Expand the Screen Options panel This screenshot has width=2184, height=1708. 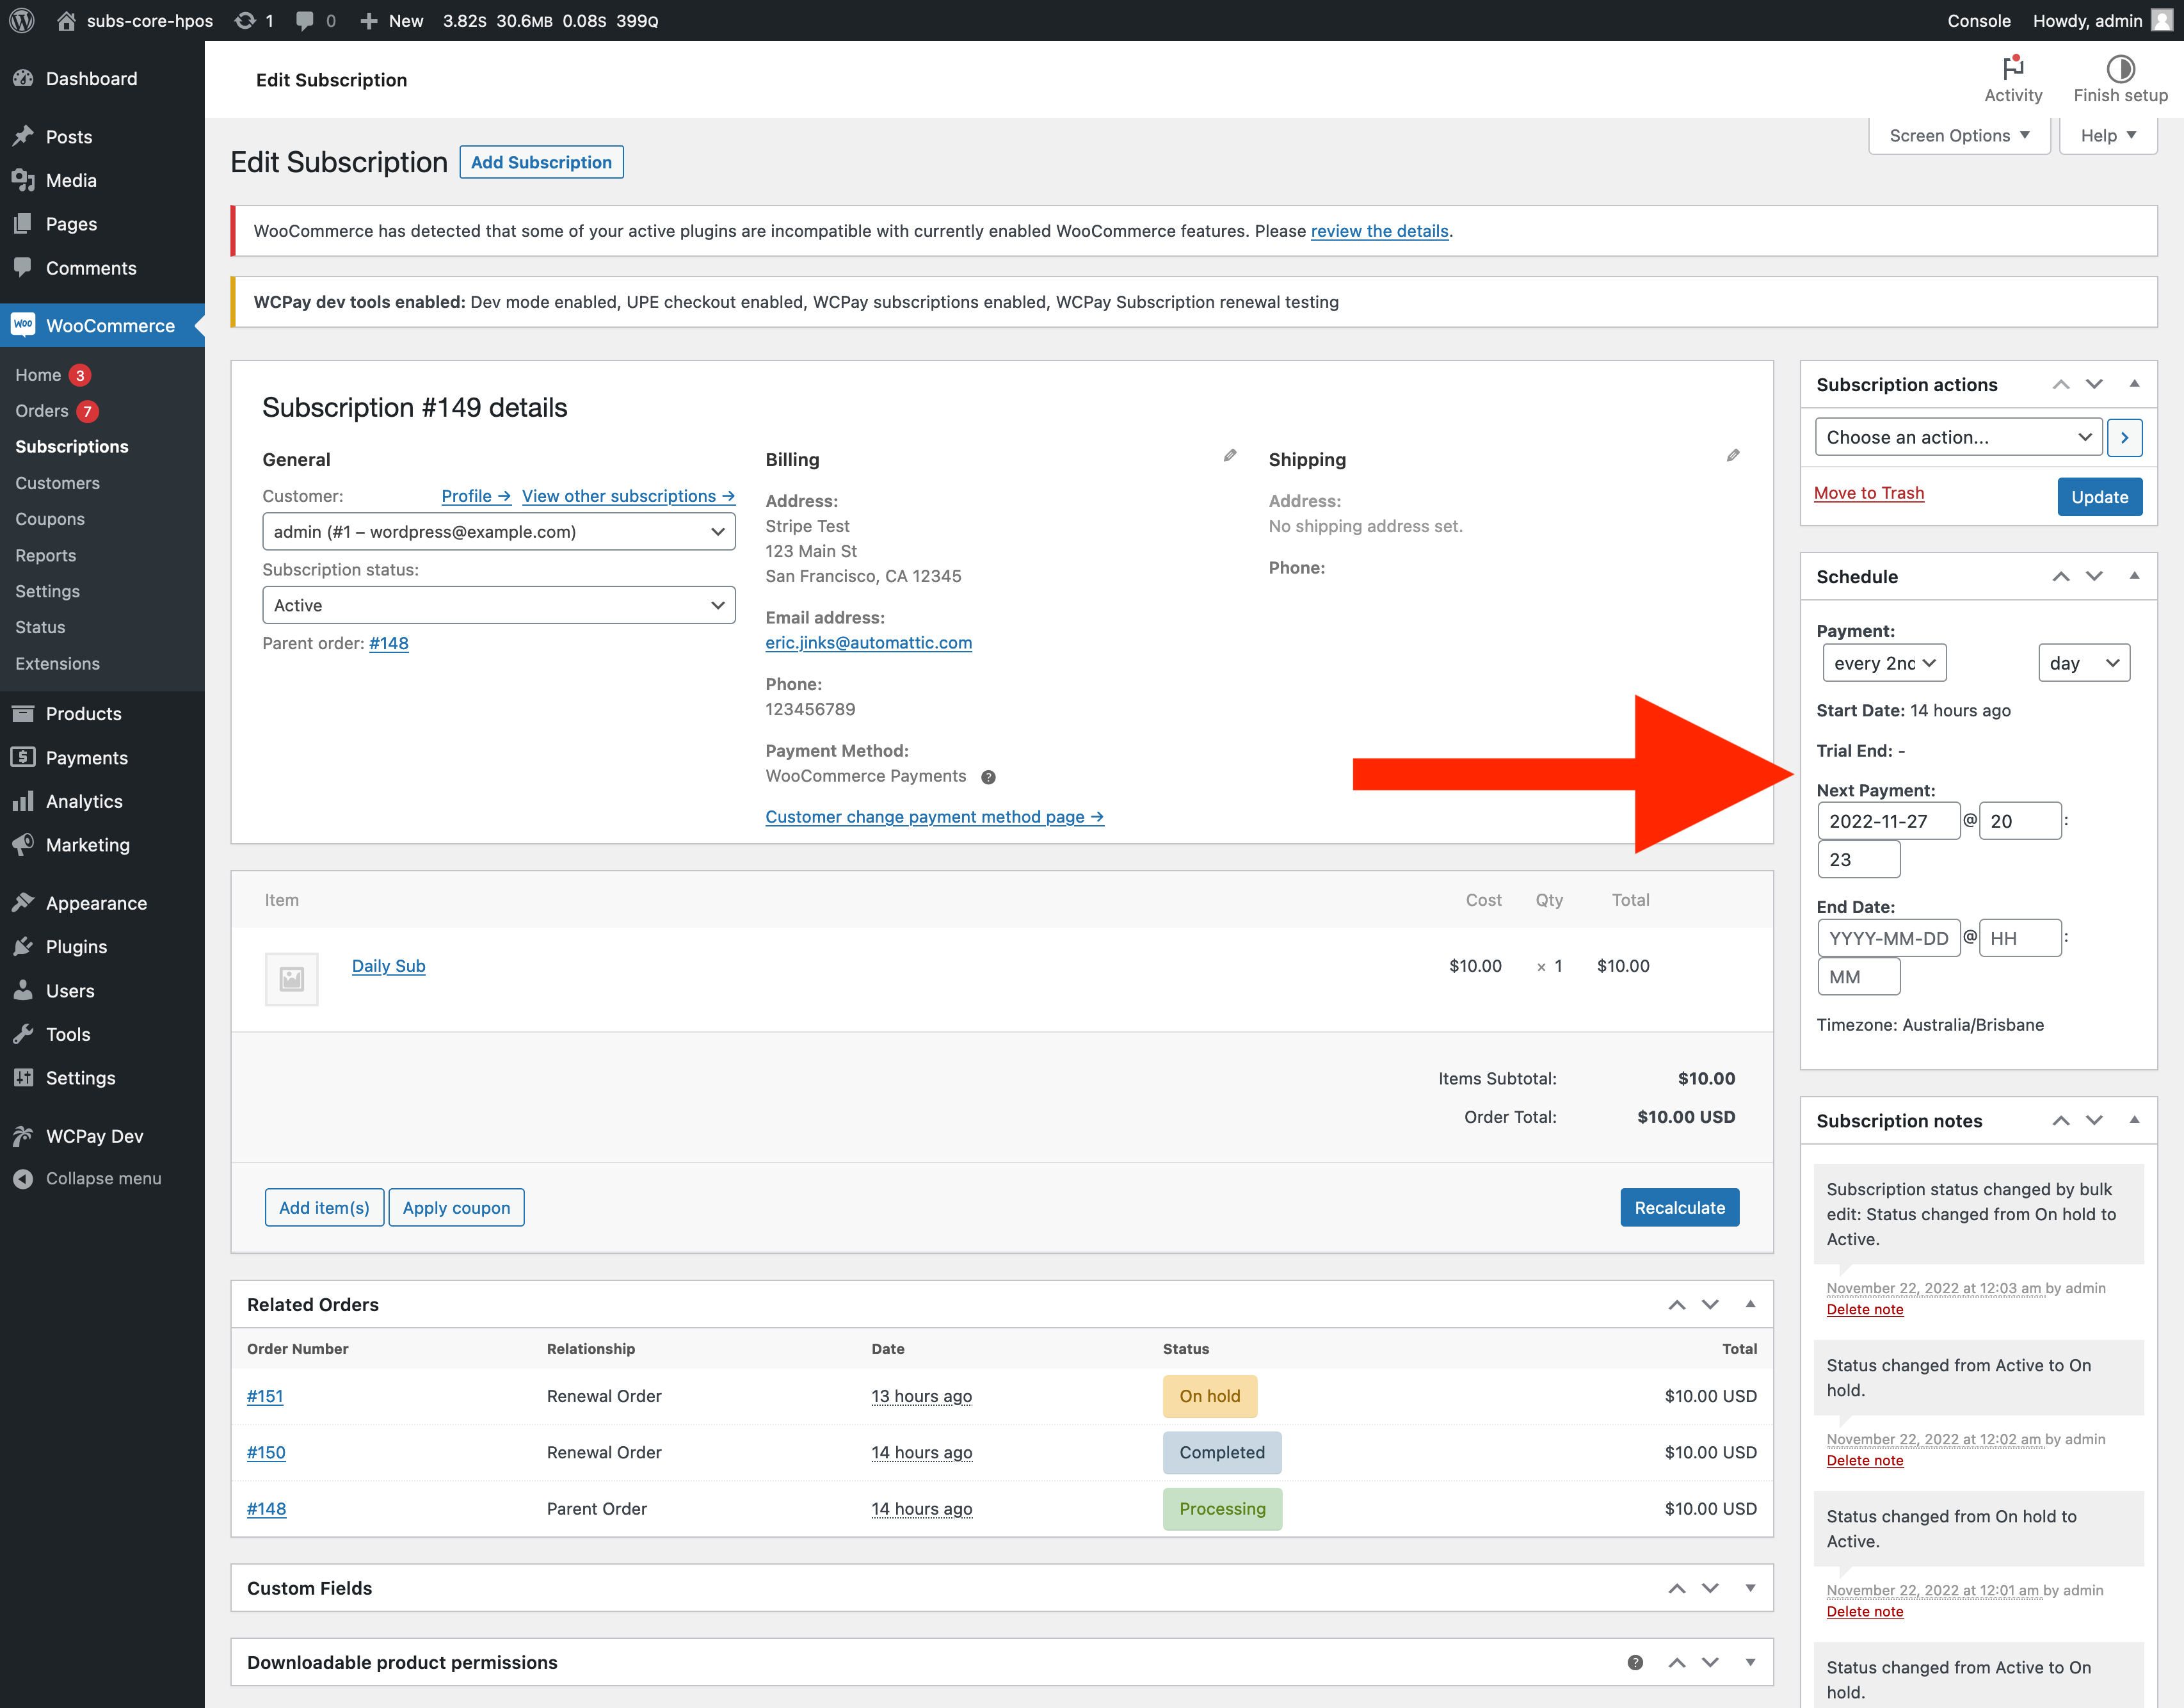1958,135
